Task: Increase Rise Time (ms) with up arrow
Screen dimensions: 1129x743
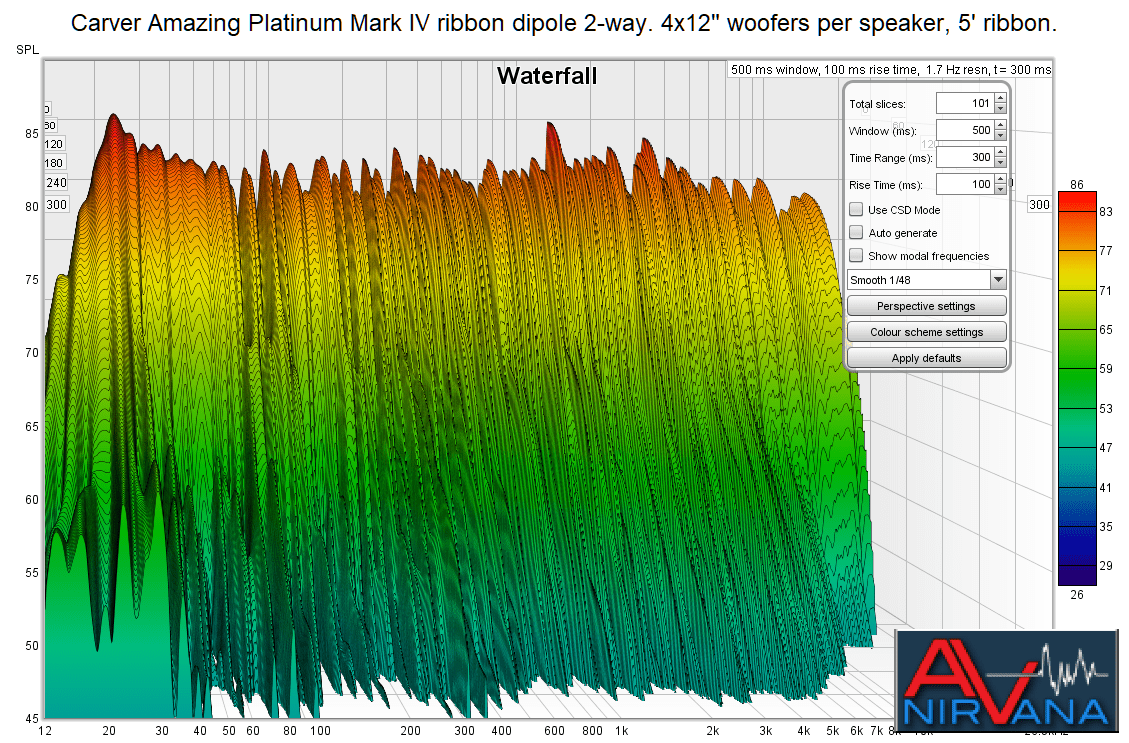Action: (1000, 180)
